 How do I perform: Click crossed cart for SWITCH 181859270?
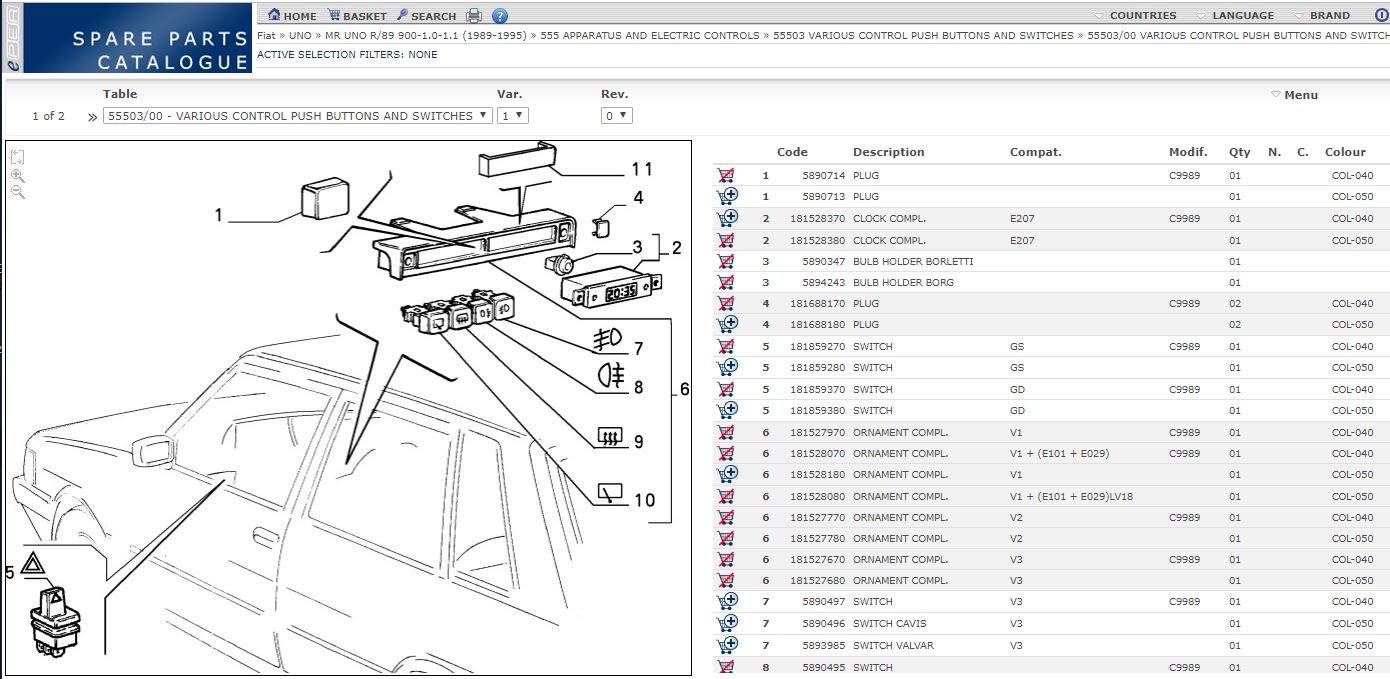point(726,346)
